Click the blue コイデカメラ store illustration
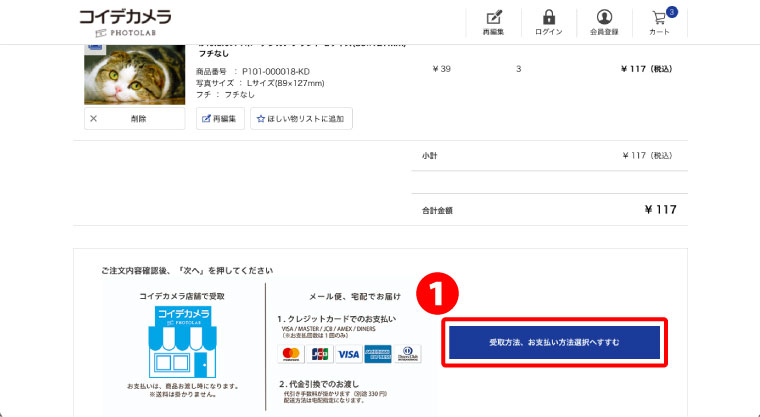Image resolution: width=760 pixels, height=417 pixels. (x=182, y=342)
